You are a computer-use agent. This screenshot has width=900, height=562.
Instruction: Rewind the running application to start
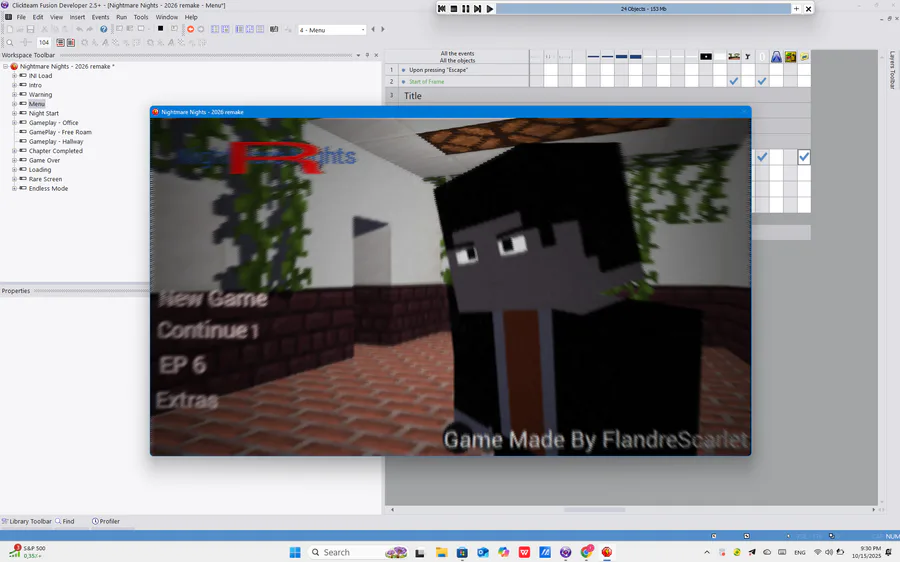coord(441,9)
